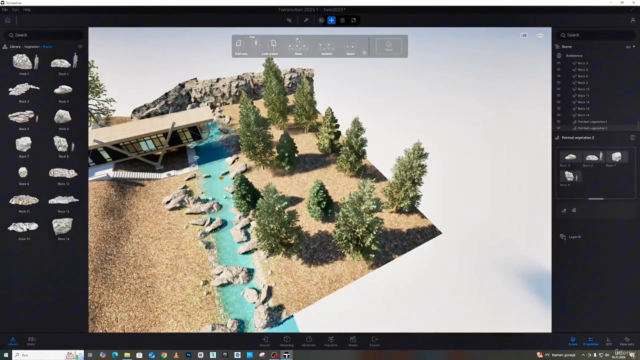
Task: Open user account icon
Action: pos(633,20)
